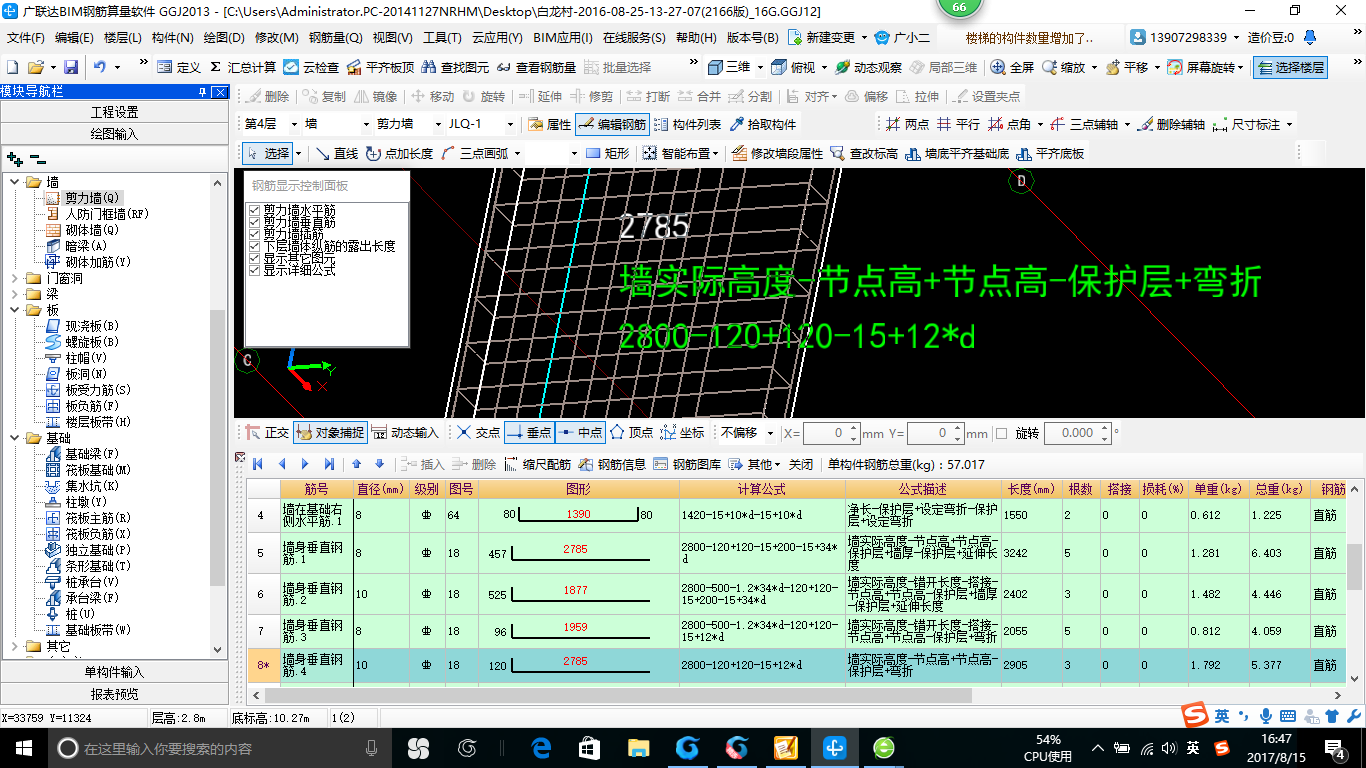The height and width of the screenshot is (768, 1366).
Task: Click 缩尺配筋 scaled rebar tool
Action: point(537,465)
